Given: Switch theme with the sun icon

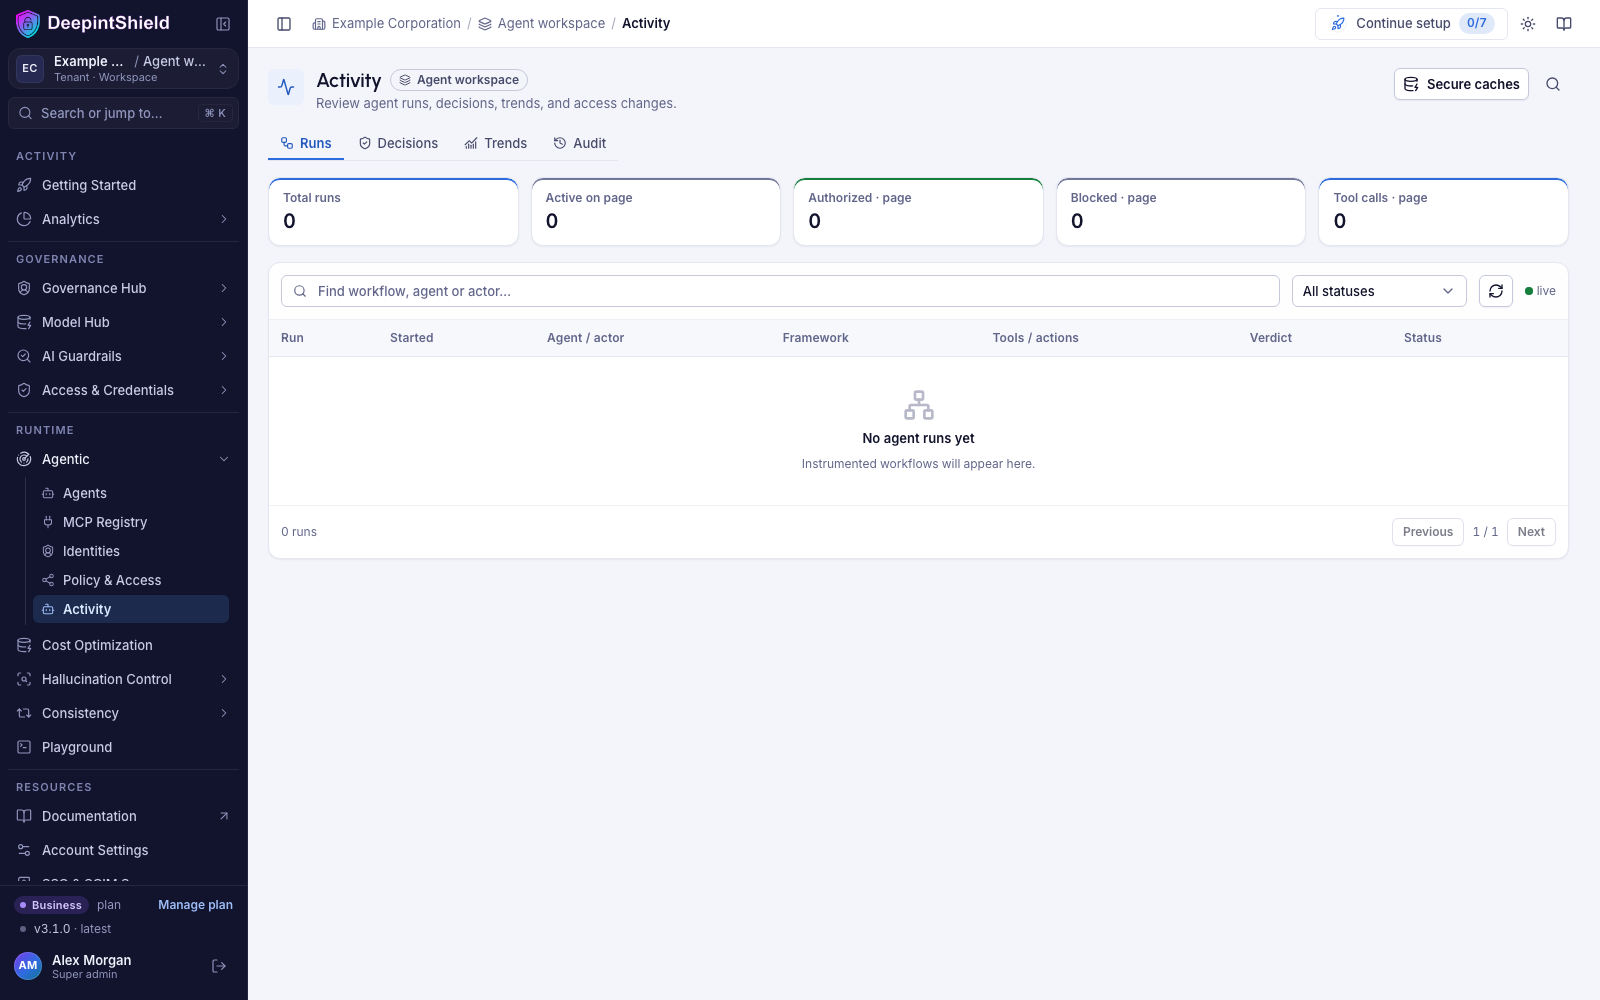Looking at the screenshot, I should tap(1528, 24).
